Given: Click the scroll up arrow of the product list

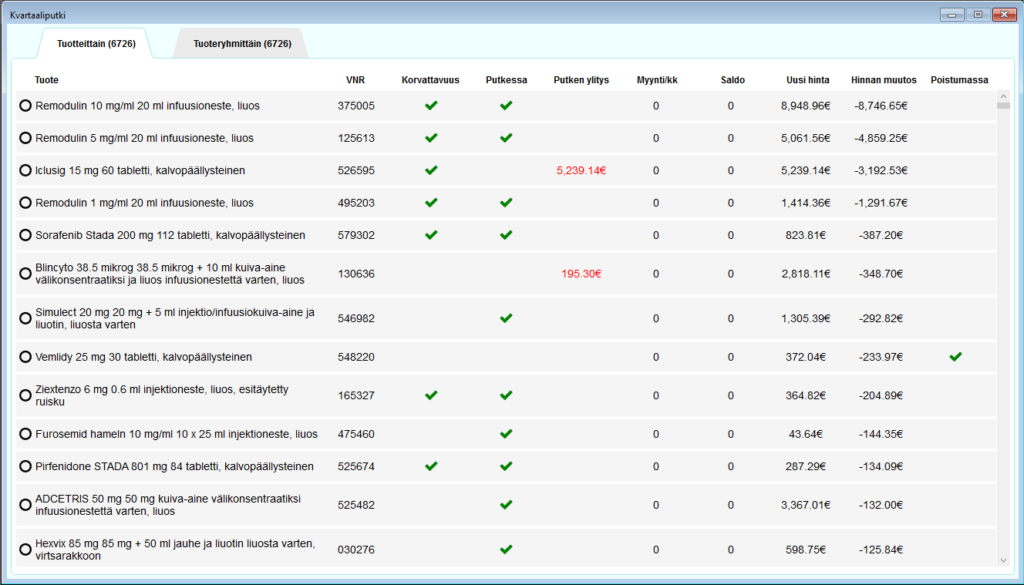Looking at the screenshot, I should pyautogui.click(x=1004, y=96).
